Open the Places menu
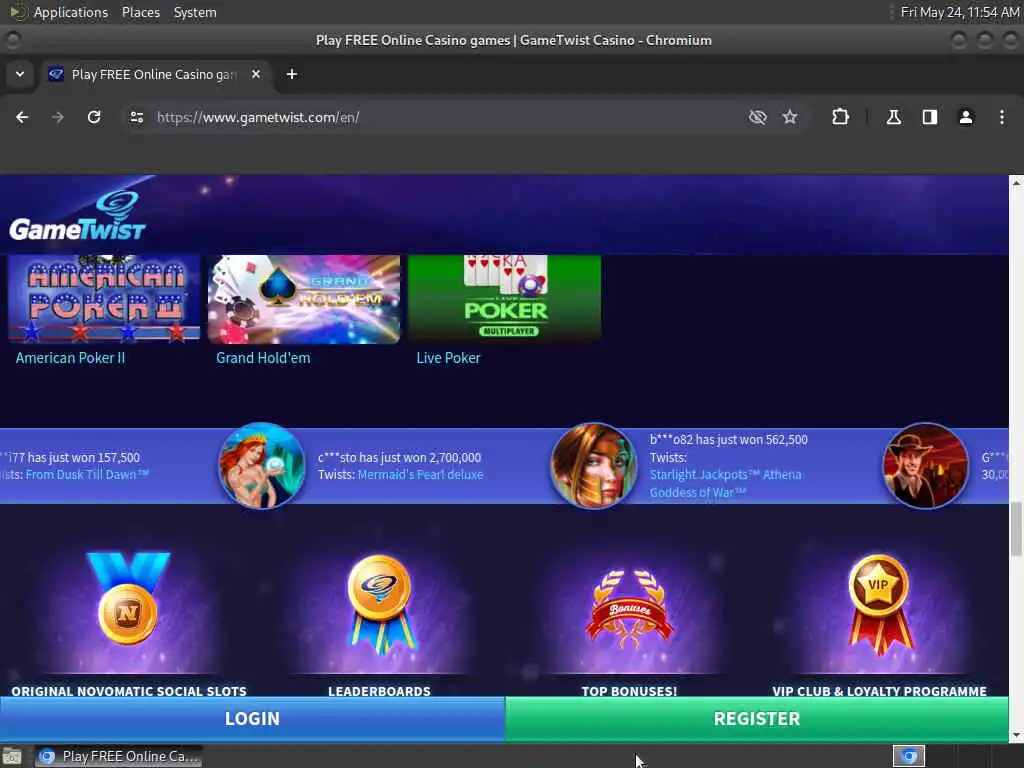This screenshot has width=1024, height=768. 140,12
